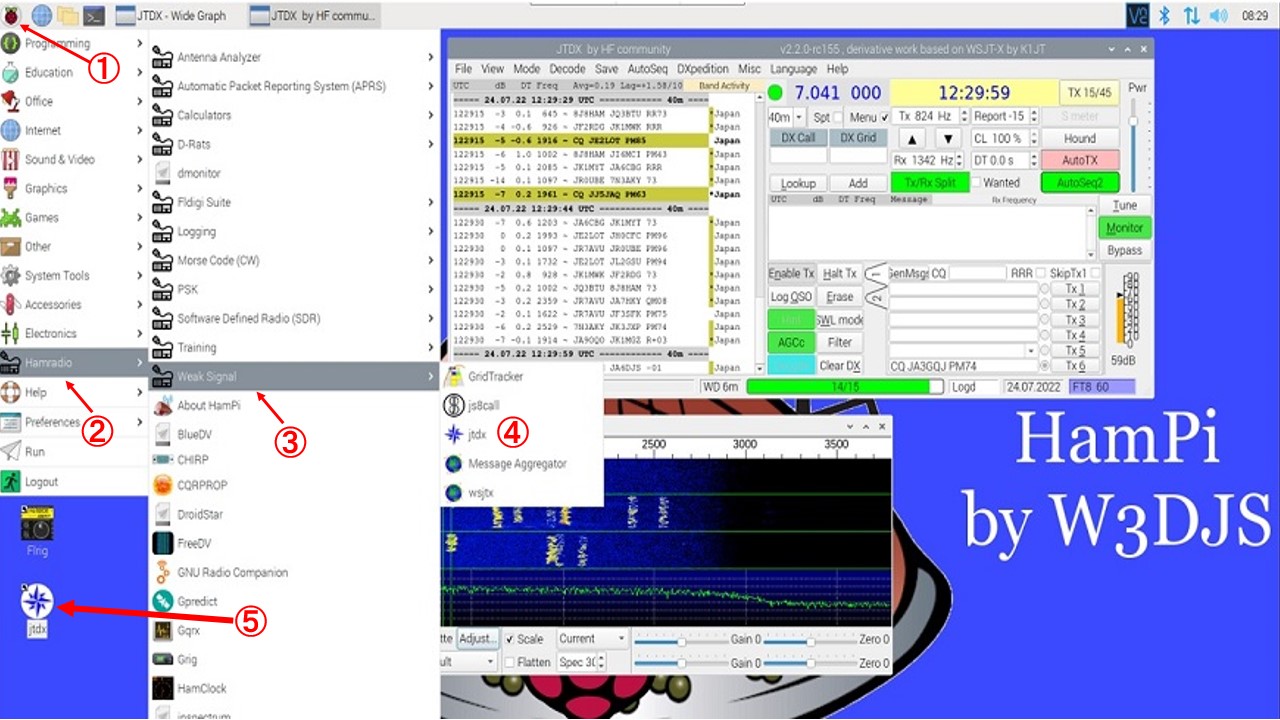The height and width of the screenshot is (720, 1280).
Task: Uncheck the Menu checkbox in JTDX
Action: [884, 117]
